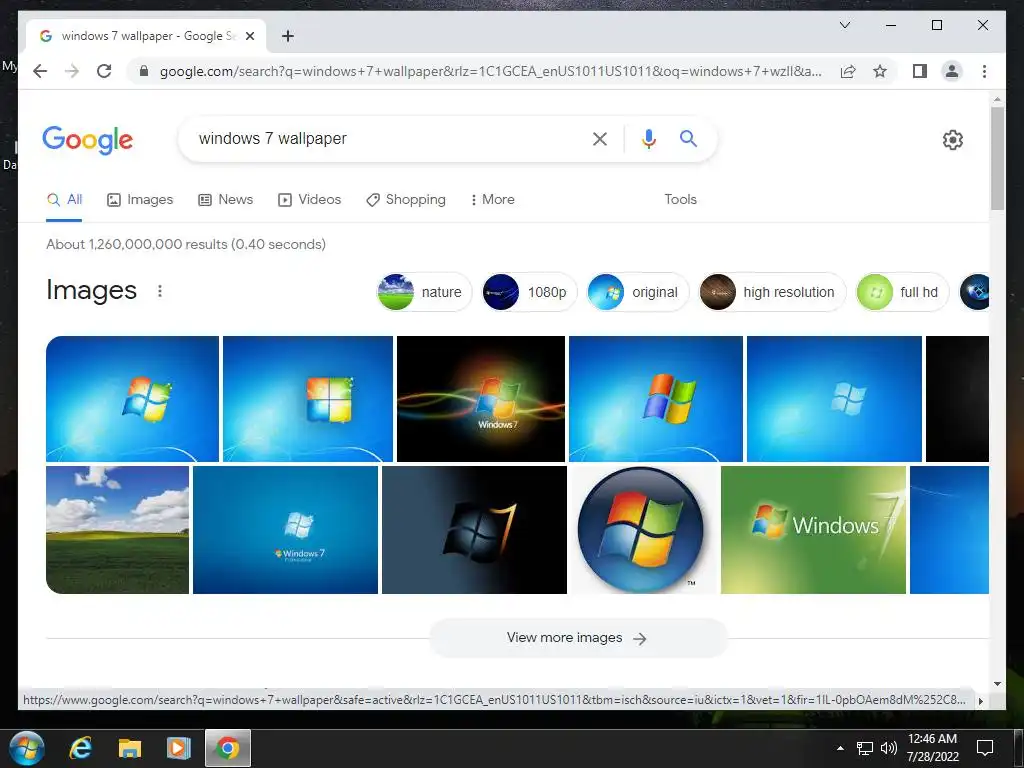This screenshot has width=1024, height=768.
Task: Go back to the previous page
Action: [x=40, y=71]
